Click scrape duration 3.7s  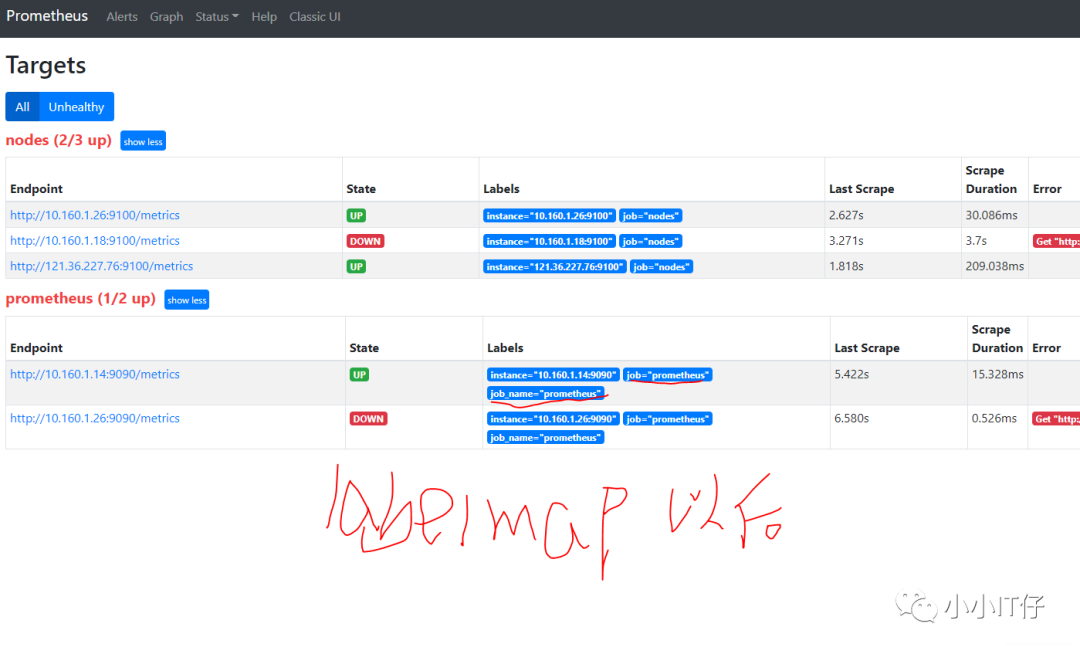click(976, 240)
